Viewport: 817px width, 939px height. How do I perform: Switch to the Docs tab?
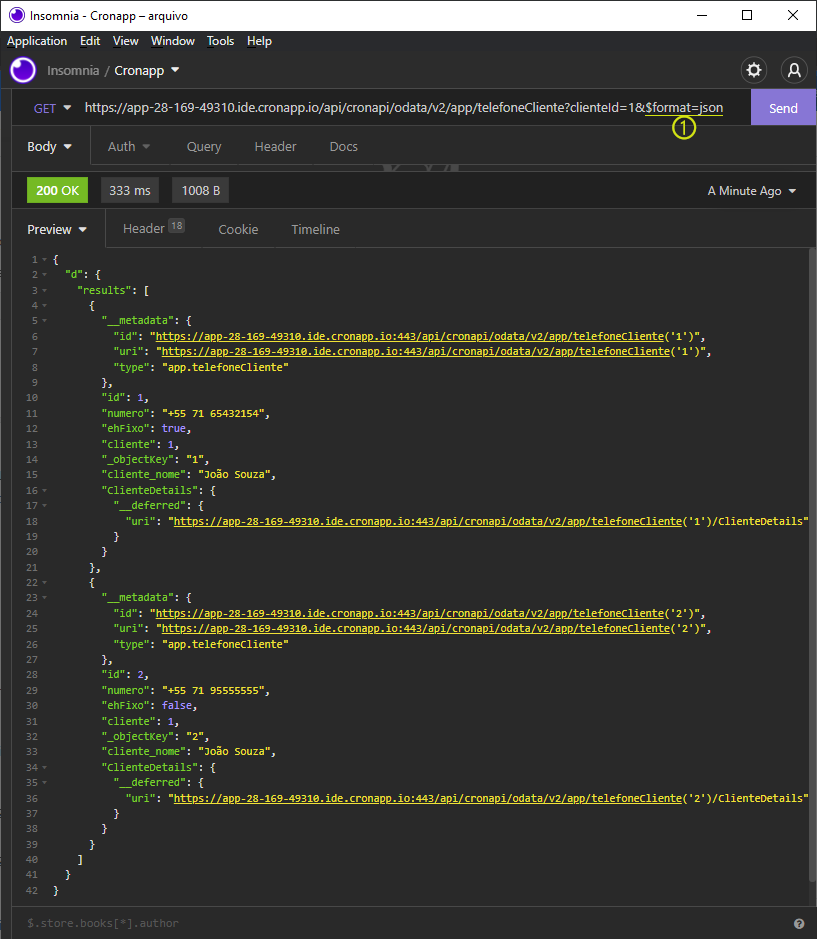point(344,147)
